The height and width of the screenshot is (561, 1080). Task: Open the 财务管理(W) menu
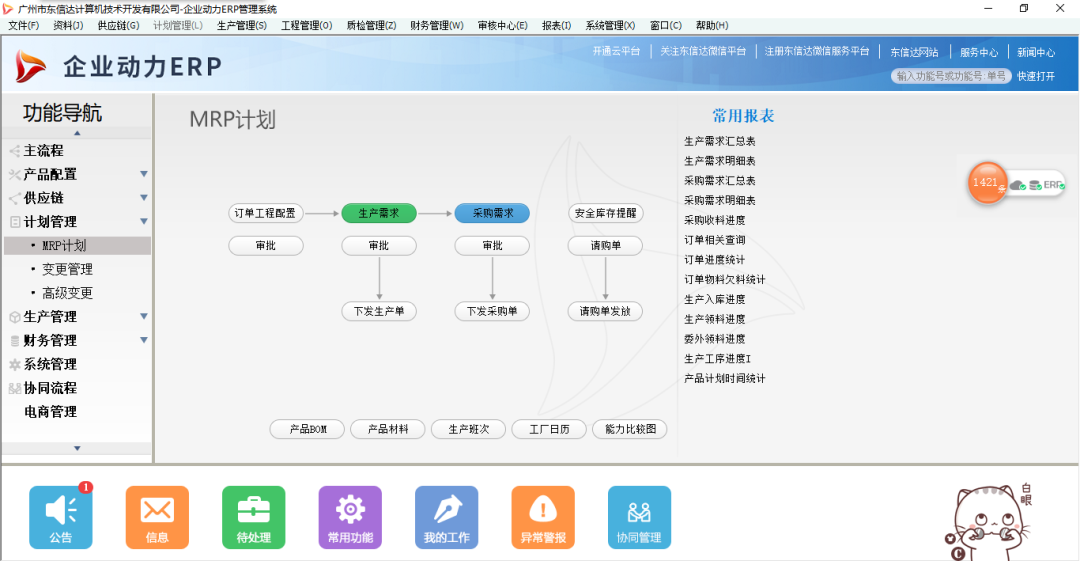(437, 26)
